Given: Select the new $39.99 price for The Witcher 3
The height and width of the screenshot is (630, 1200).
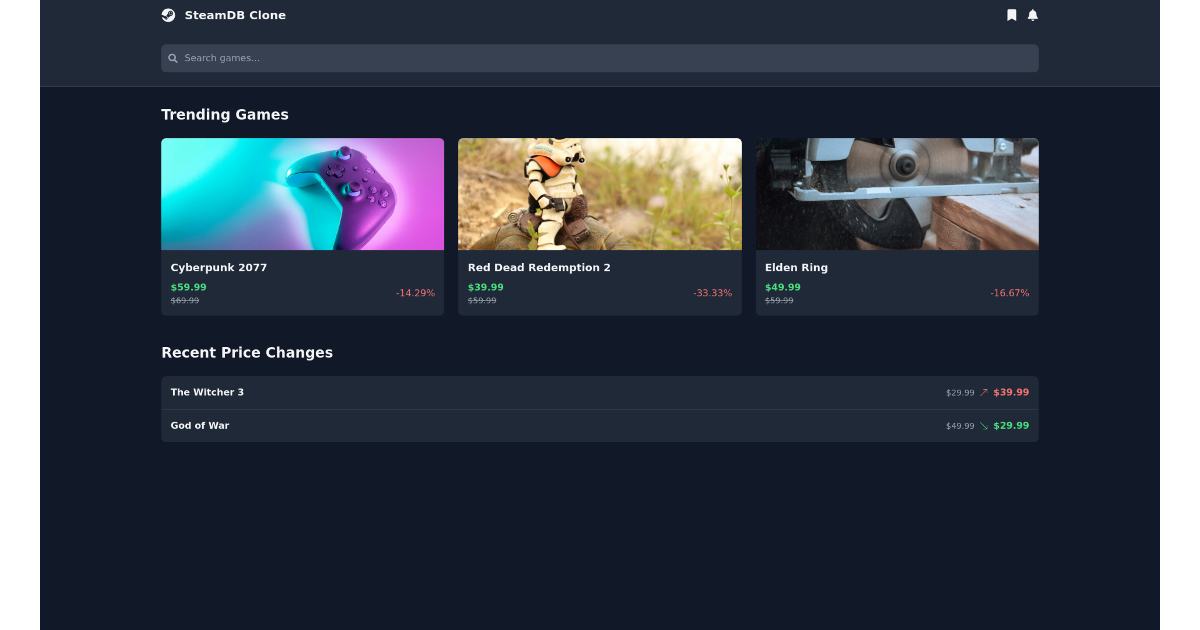Looking at the screenshot, I should coord(1013,392).
